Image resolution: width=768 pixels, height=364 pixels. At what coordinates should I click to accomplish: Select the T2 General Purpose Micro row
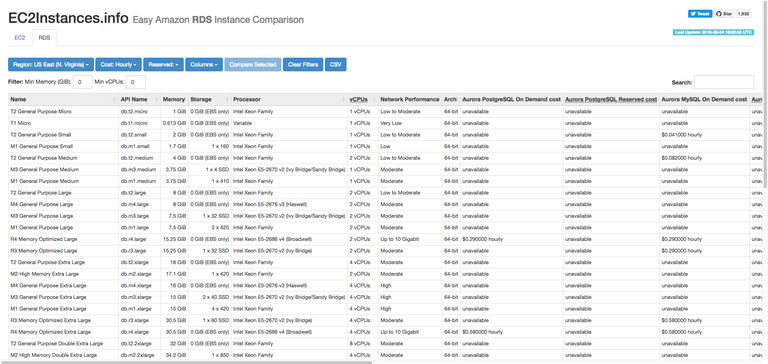click(384, 112)
